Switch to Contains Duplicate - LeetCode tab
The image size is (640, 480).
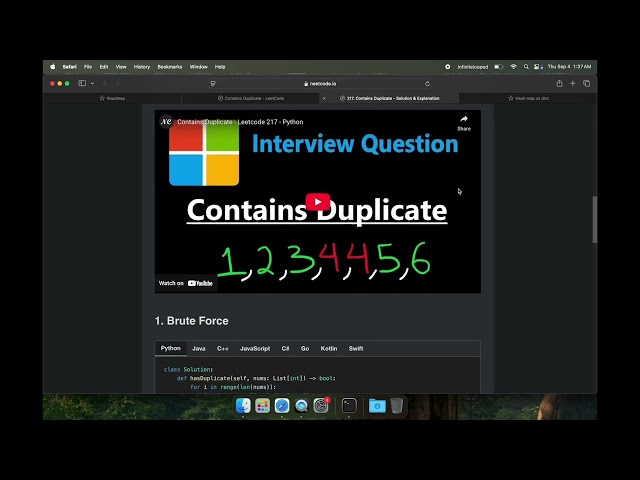[x=251, y=98]
